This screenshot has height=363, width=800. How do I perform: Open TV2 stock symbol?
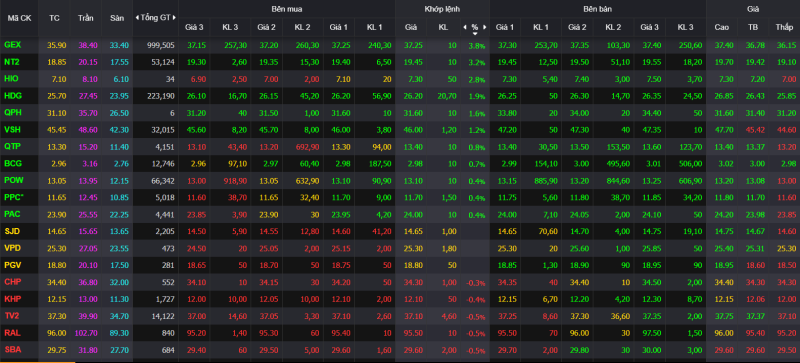pyautogui.click(x=12, y=316)
